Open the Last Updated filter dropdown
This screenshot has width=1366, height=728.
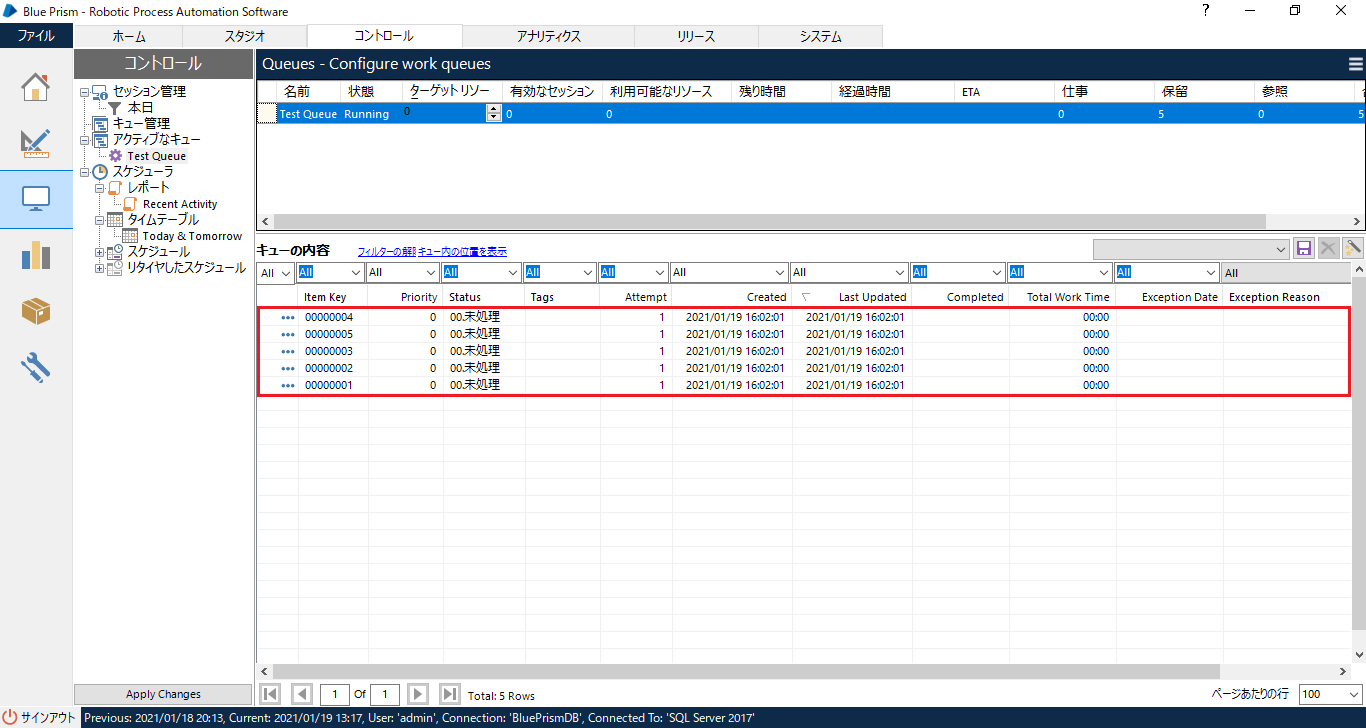point(899,272)
